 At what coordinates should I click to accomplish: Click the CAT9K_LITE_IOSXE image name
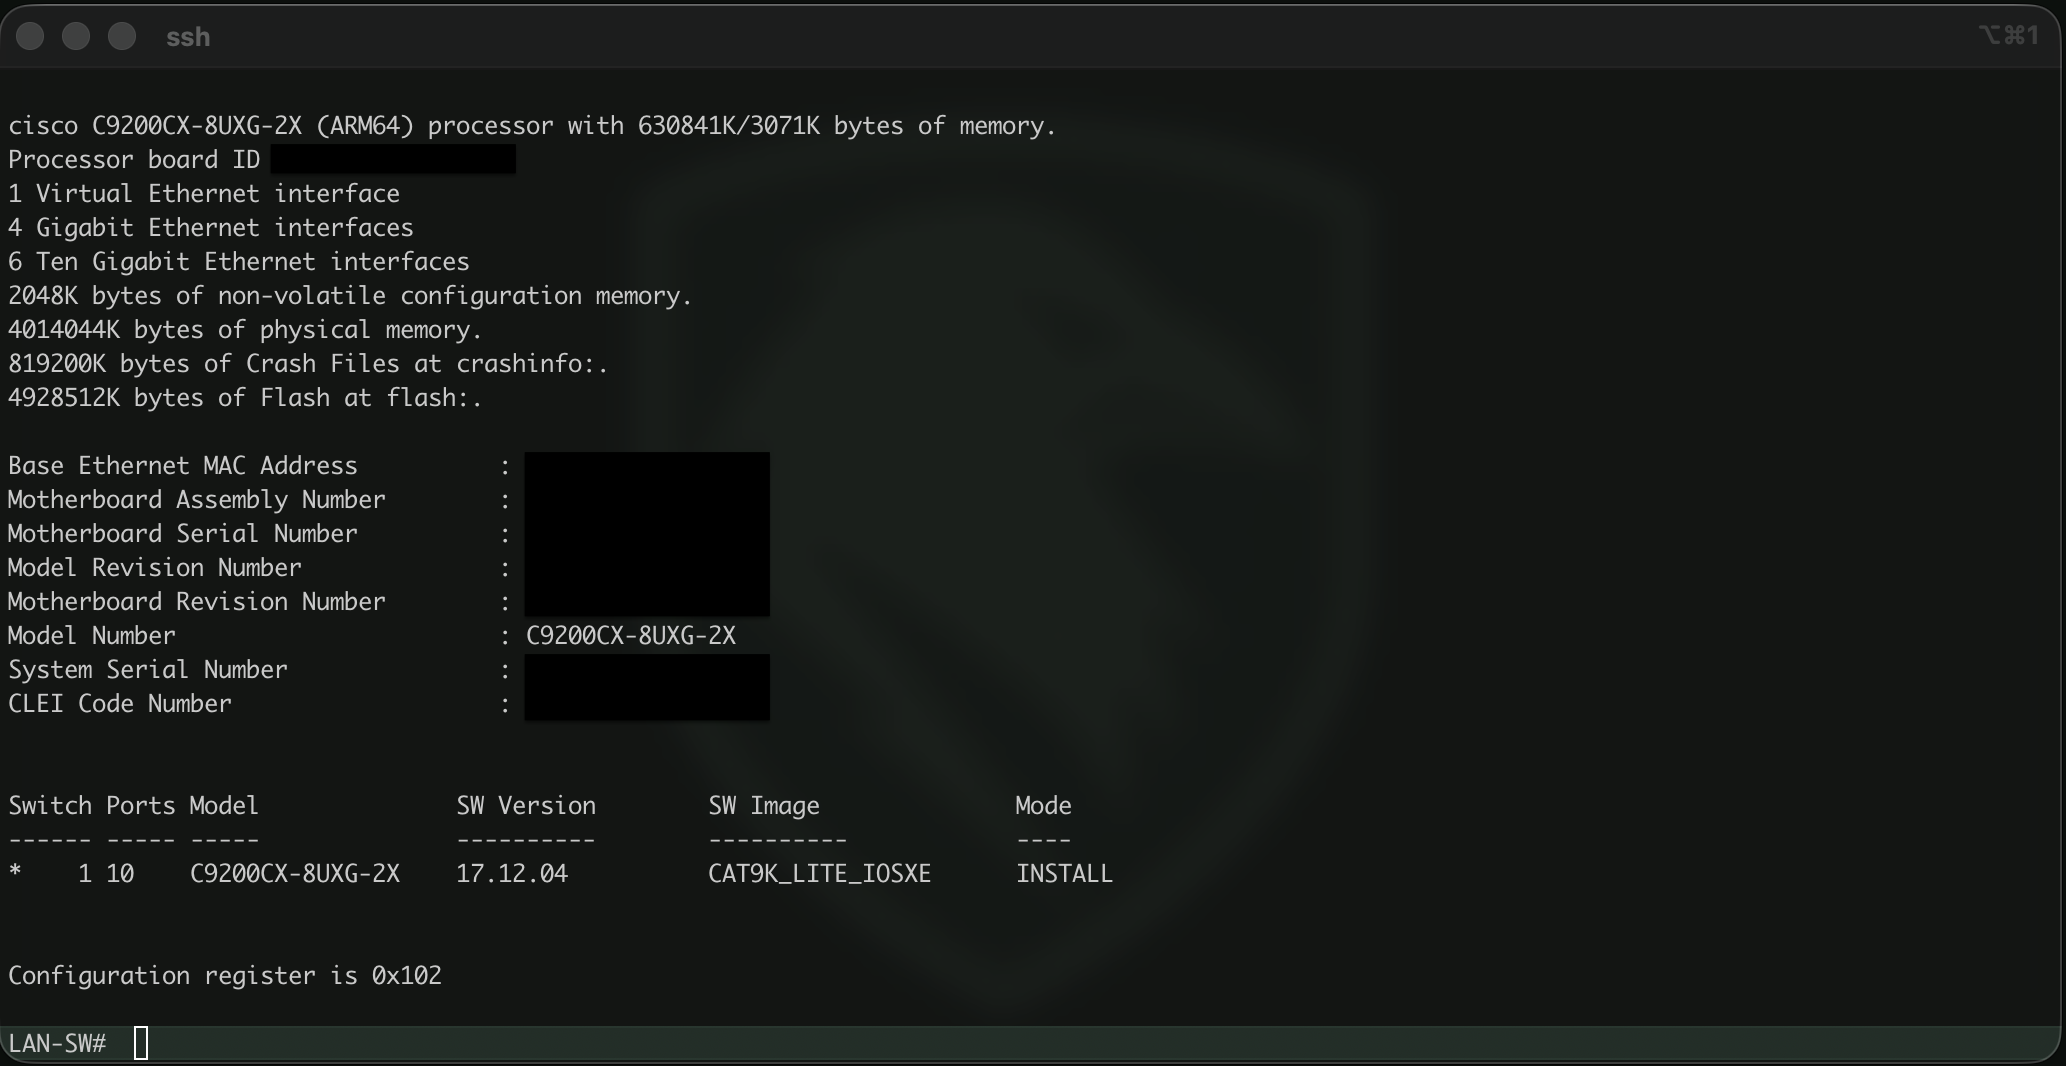(819, 874)
